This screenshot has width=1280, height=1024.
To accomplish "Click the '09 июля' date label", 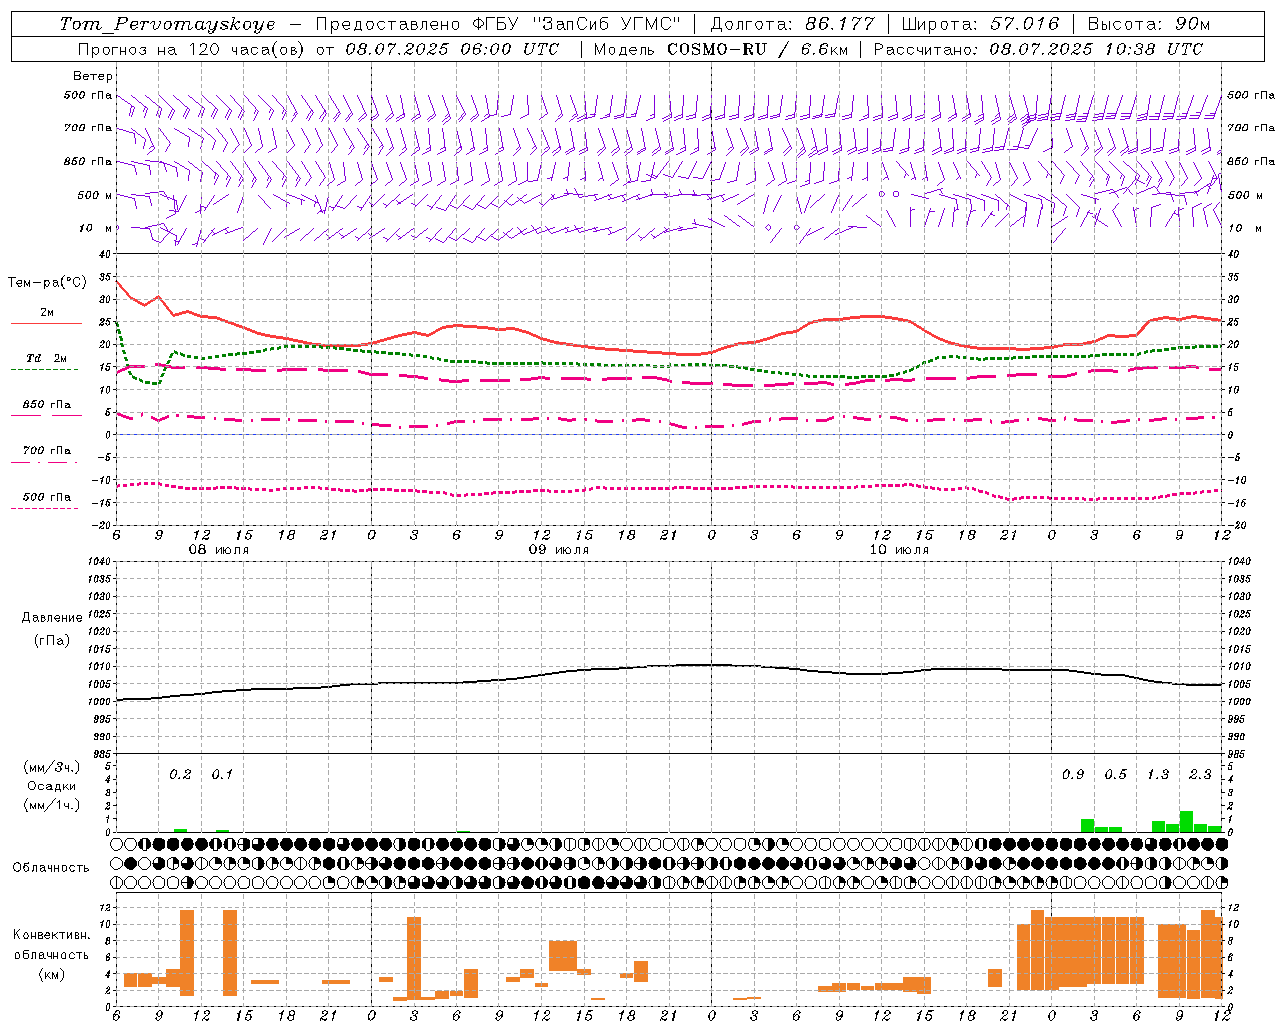I will click(x=559, y=550).
